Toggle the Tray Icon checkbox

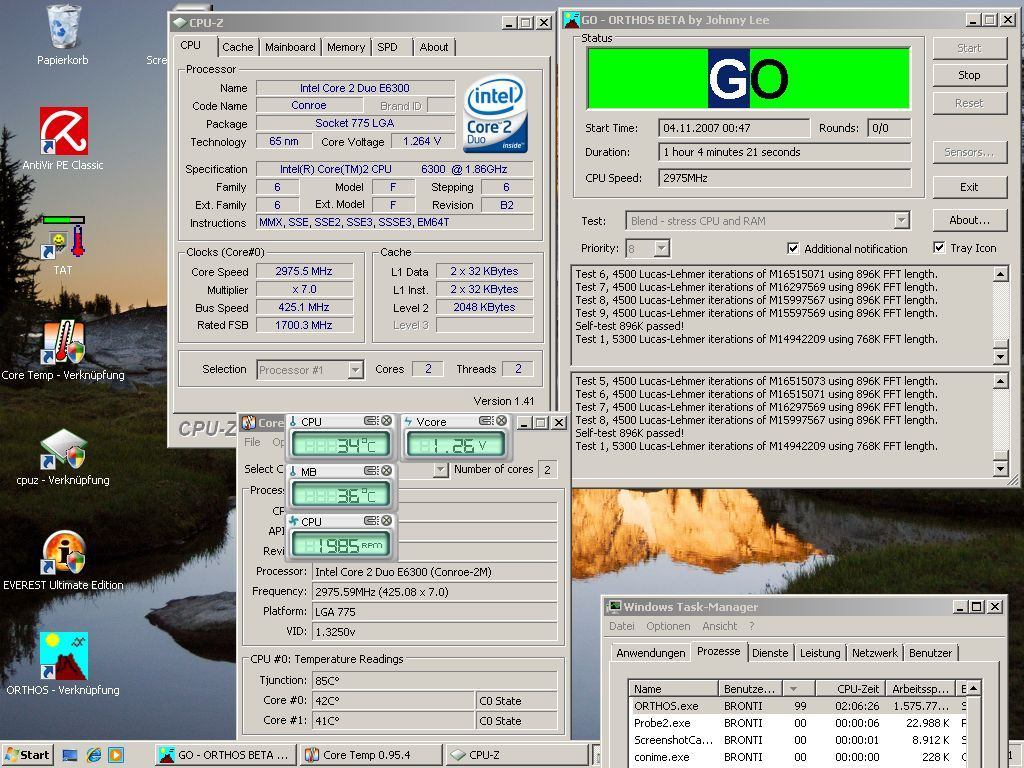(x=939, y=248)
